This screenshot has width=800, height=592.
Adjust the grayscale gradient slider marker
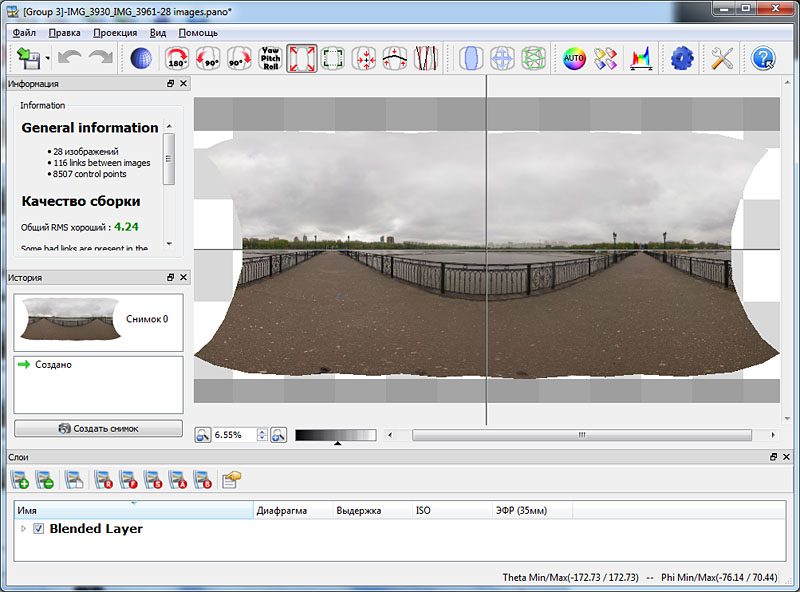pos(337,443)
